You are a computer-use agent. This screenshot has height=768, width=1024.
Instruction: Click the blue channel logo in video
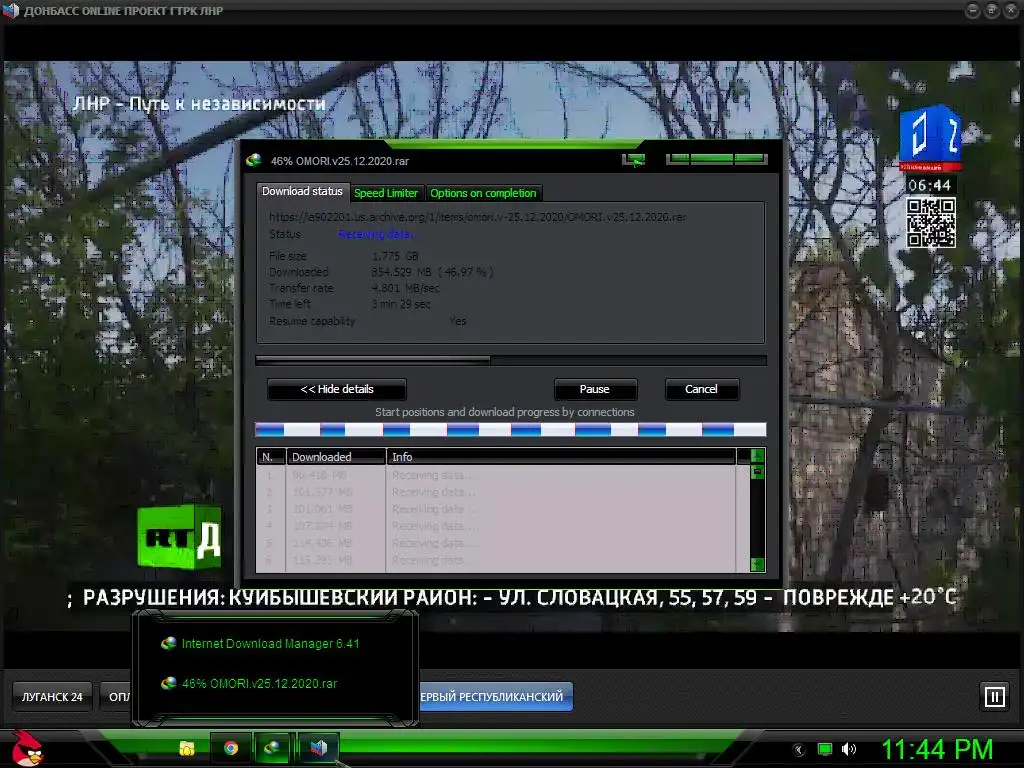coord(930,137)
